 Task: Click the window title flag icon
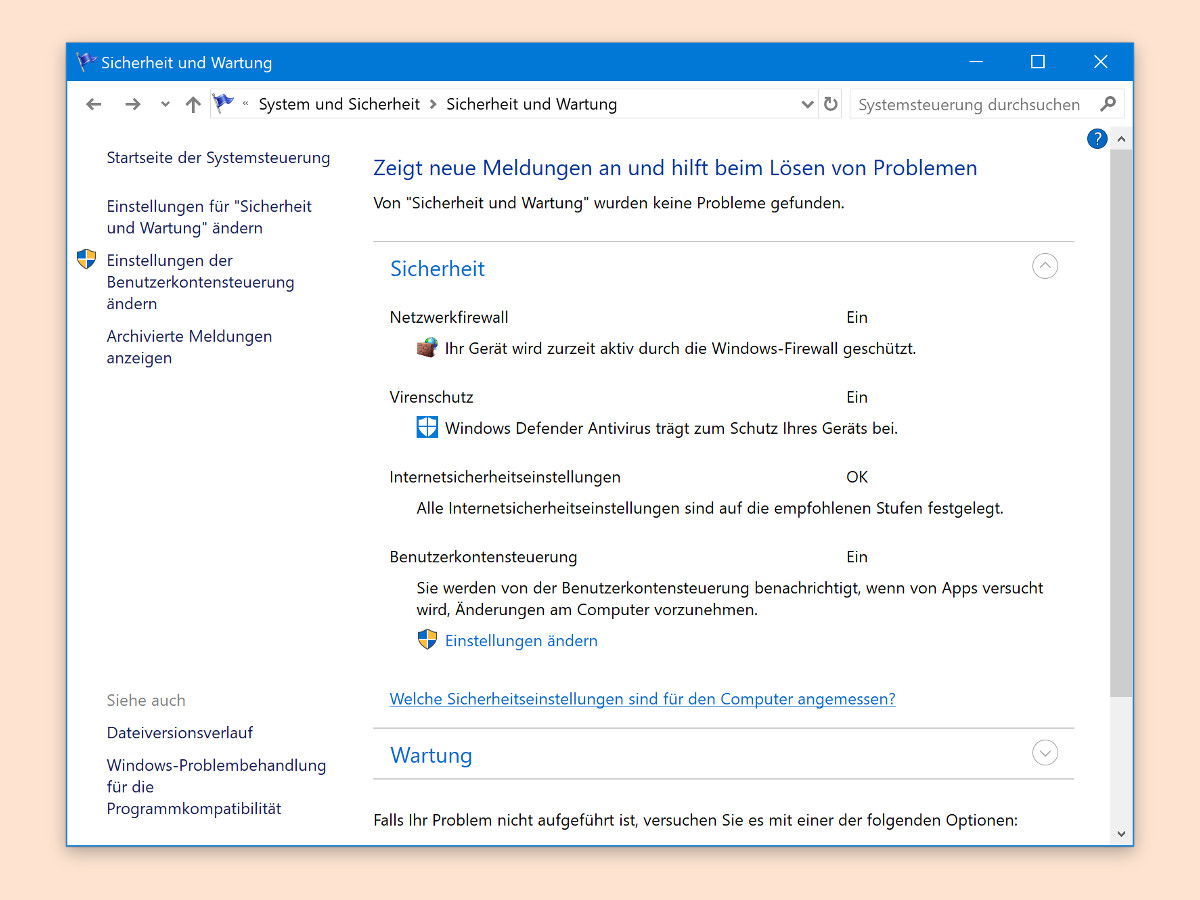(x=87, y=62)
